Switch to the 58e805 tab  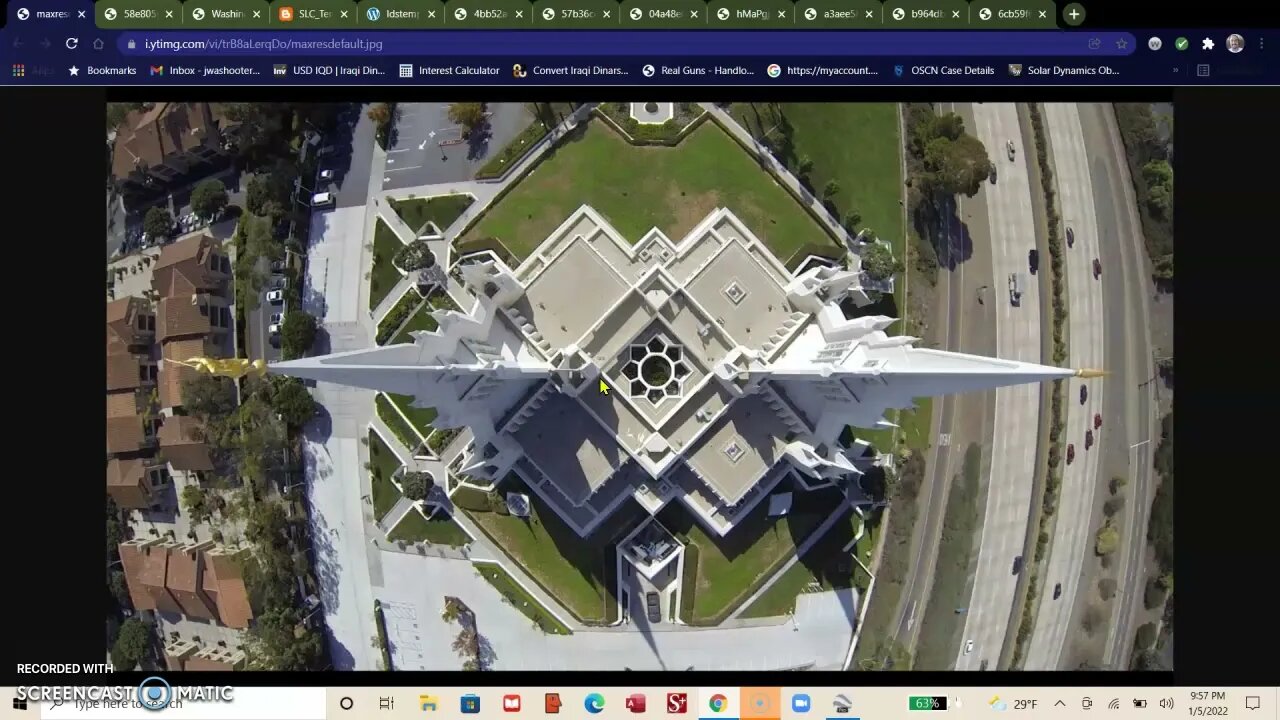138,14
